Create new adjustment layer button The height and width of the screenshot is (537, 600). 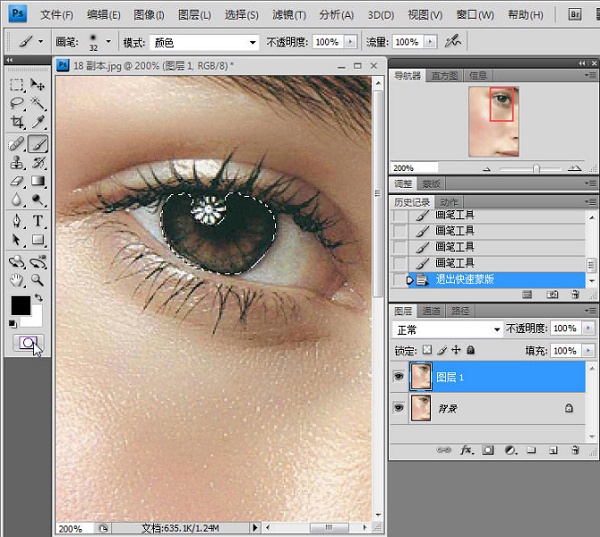[x=510, y=450]
